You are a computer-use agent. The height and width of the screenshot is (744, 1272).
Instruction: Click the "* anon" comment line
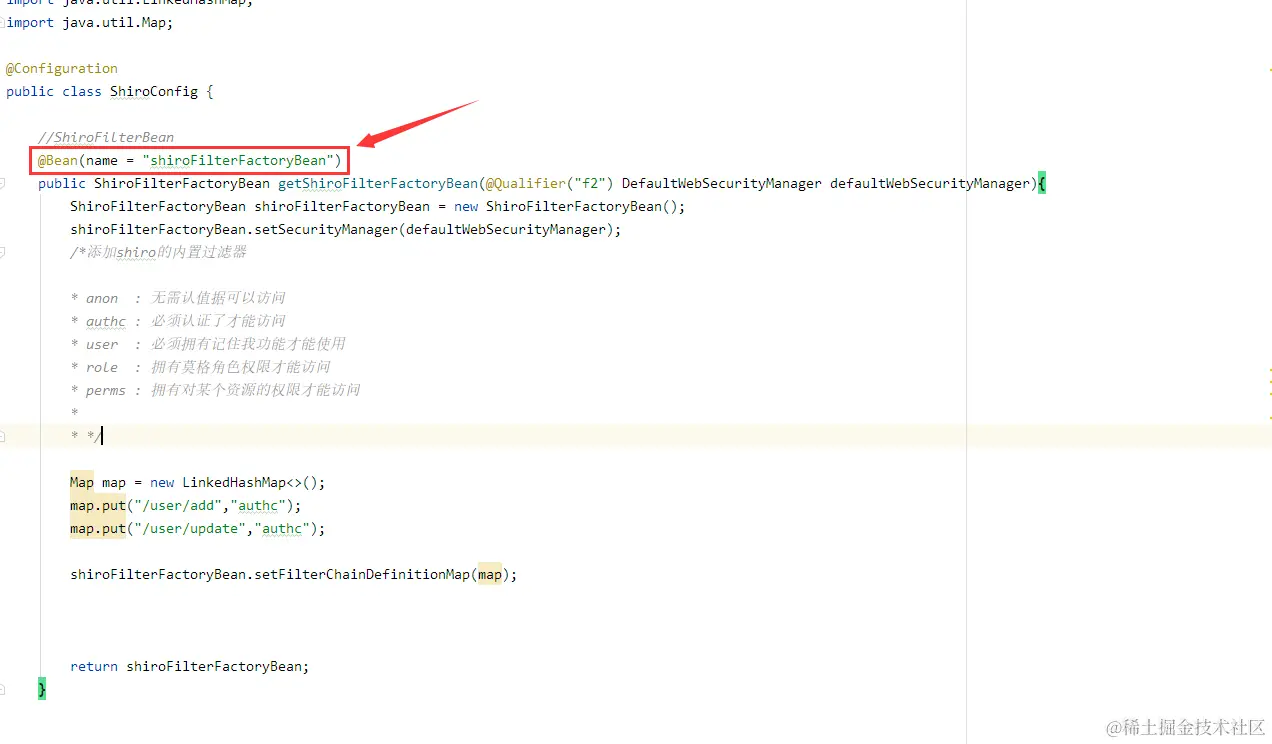tap(178, 298)
